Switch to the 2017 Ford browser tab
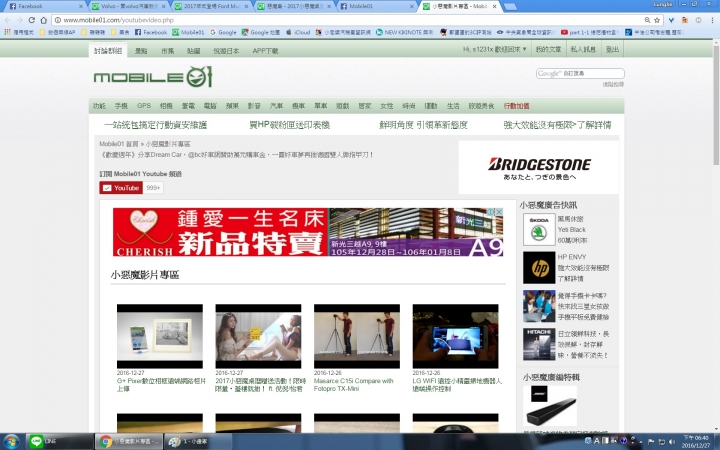The image size is (720, 450). [209, 6]
